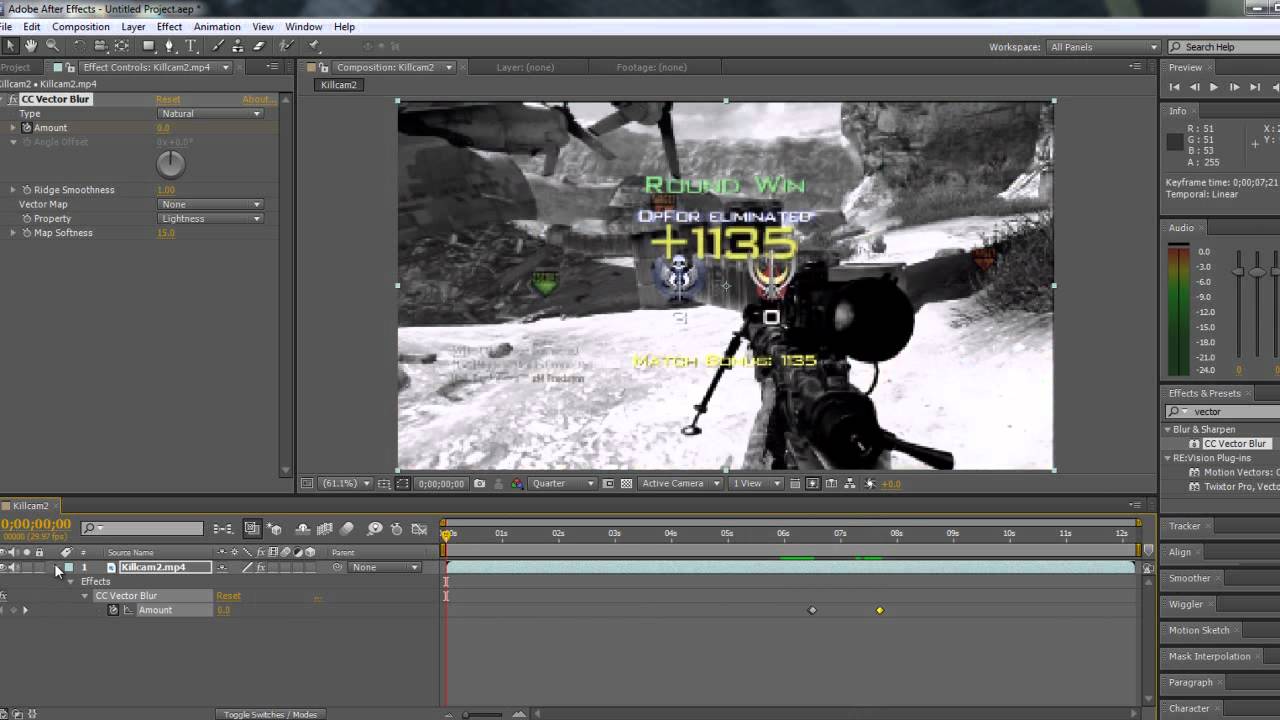Expand the Ridge Smoothness property
Screen dimensions: 1280x720
point(13,190)
